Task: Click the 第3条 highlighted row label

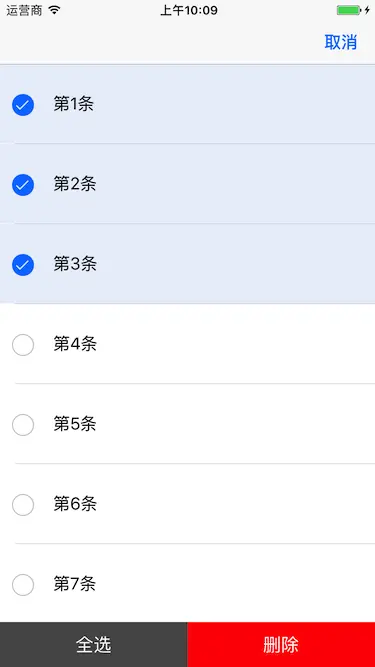Action: (x=75, y=264)
